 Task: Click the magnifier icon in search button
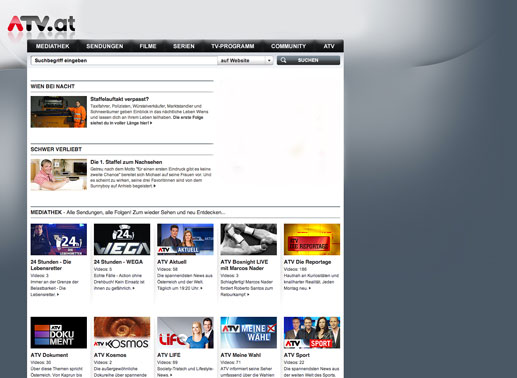pyautogui.click(x=283, y=60)
